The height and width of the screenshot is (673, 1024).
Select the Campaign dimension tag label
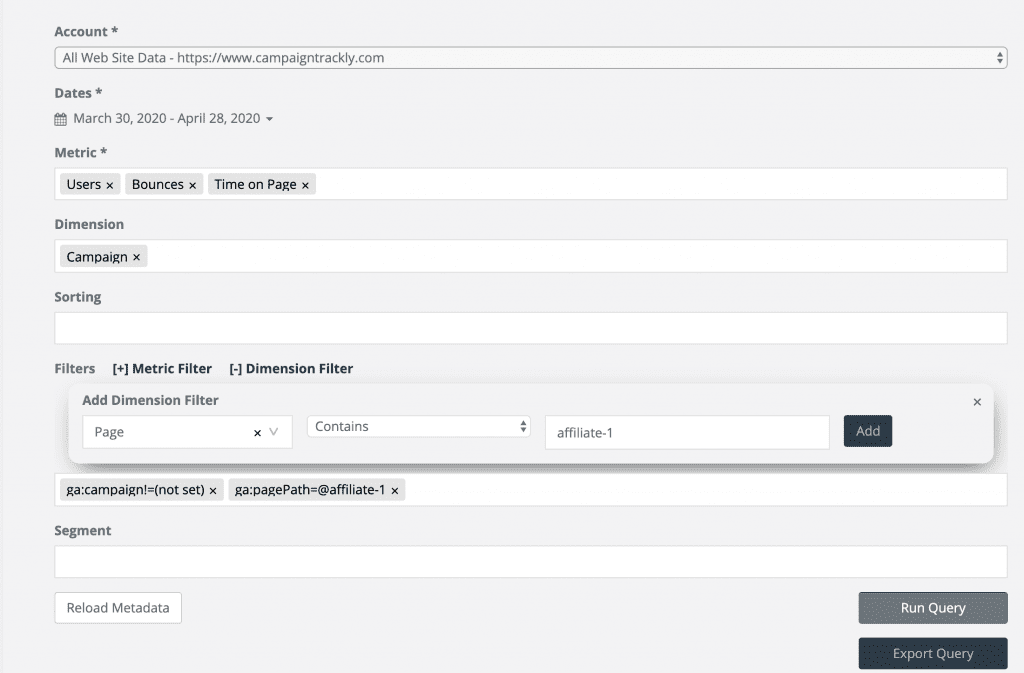pyautogui.click(x=97, y=257)
